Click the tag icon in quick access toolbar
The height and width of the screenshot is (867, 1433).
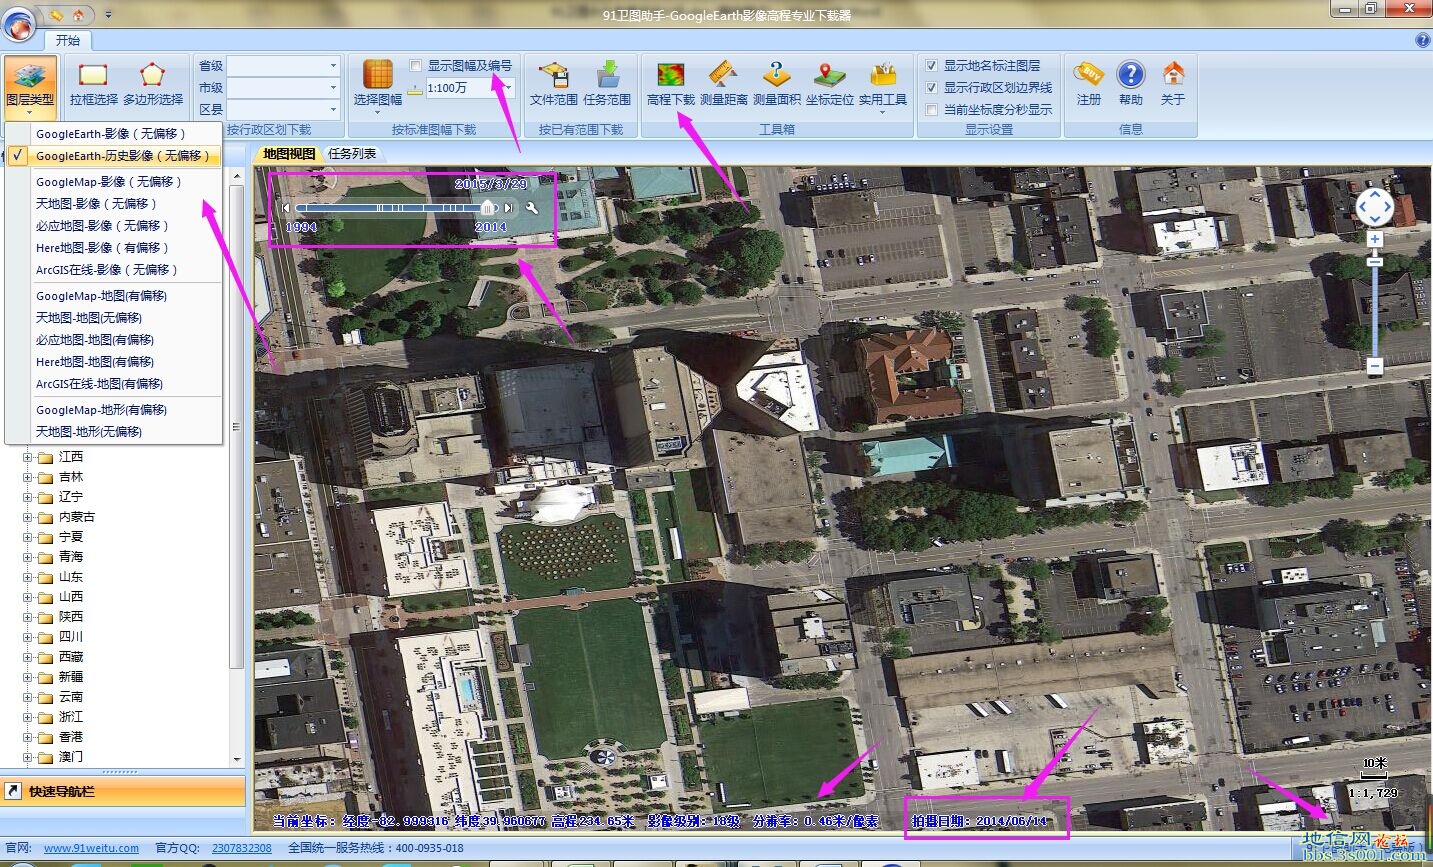(57, 14)
